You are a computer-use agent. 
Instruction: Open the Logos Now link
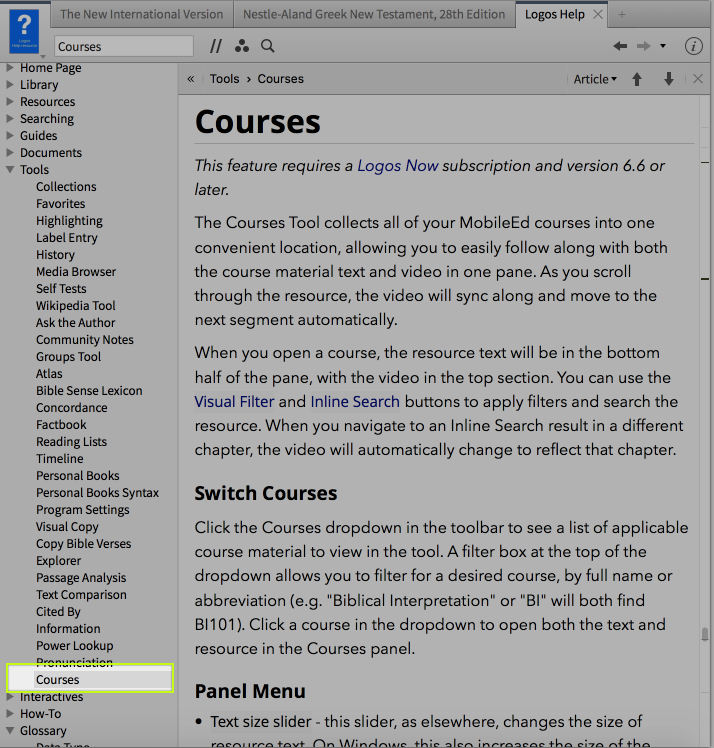point(398,166)
